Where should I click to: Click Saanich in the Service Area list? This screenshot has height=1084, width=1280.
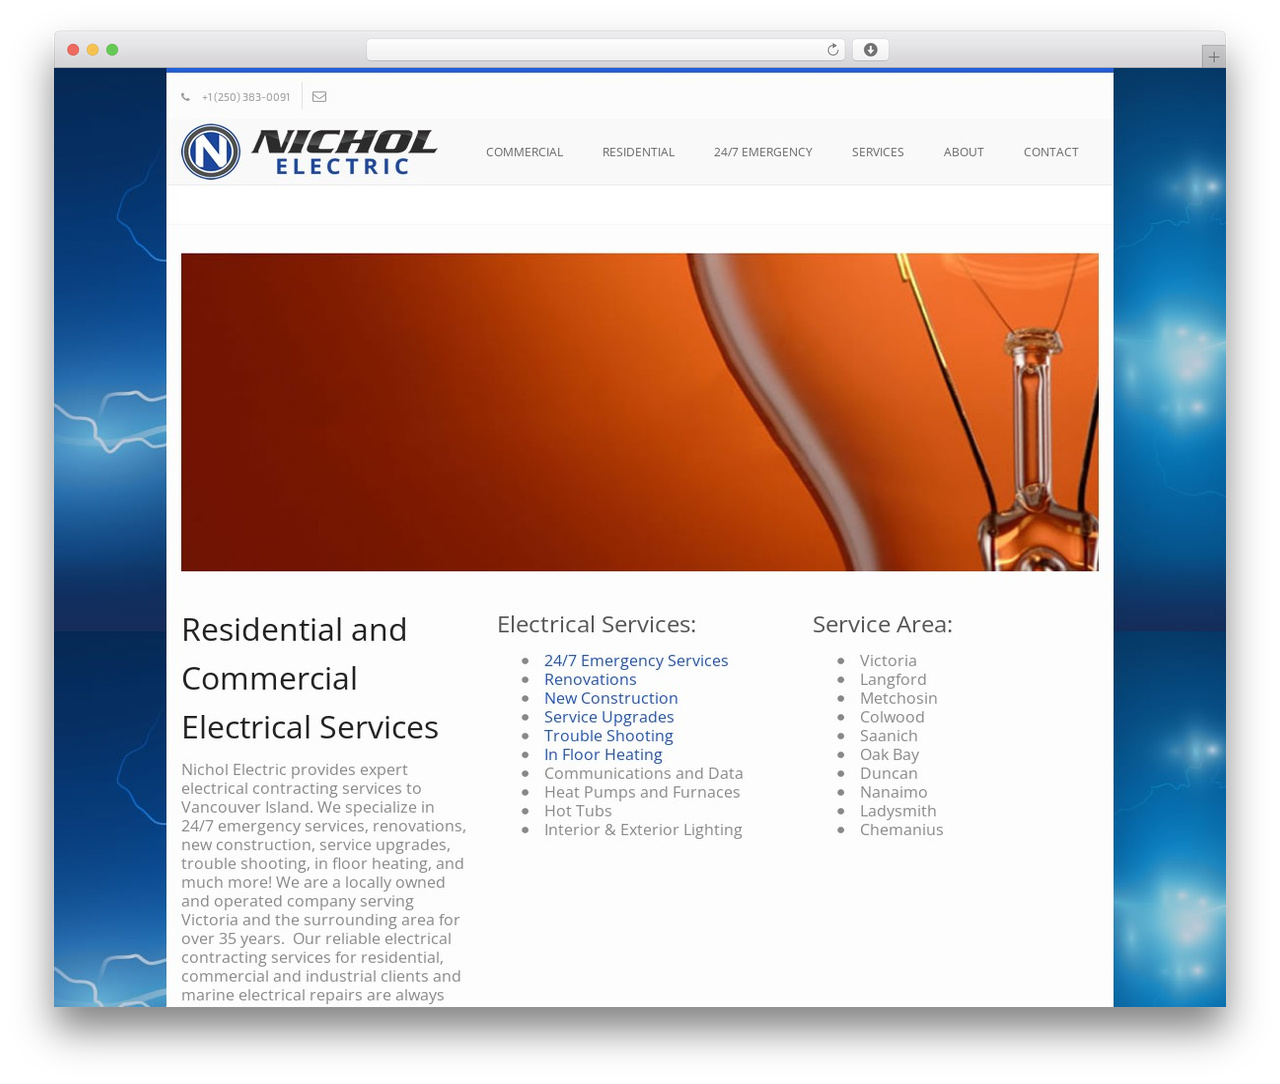pos(889,736)
